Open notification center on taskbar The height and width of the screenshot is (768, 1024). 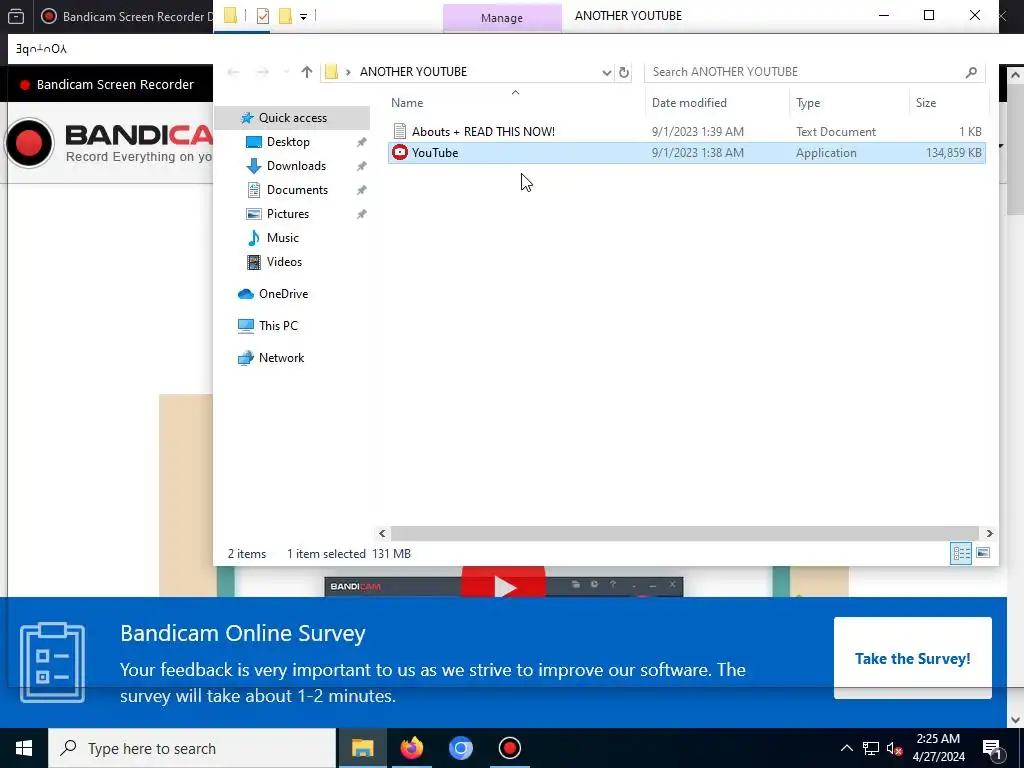[x=992, y=749]
